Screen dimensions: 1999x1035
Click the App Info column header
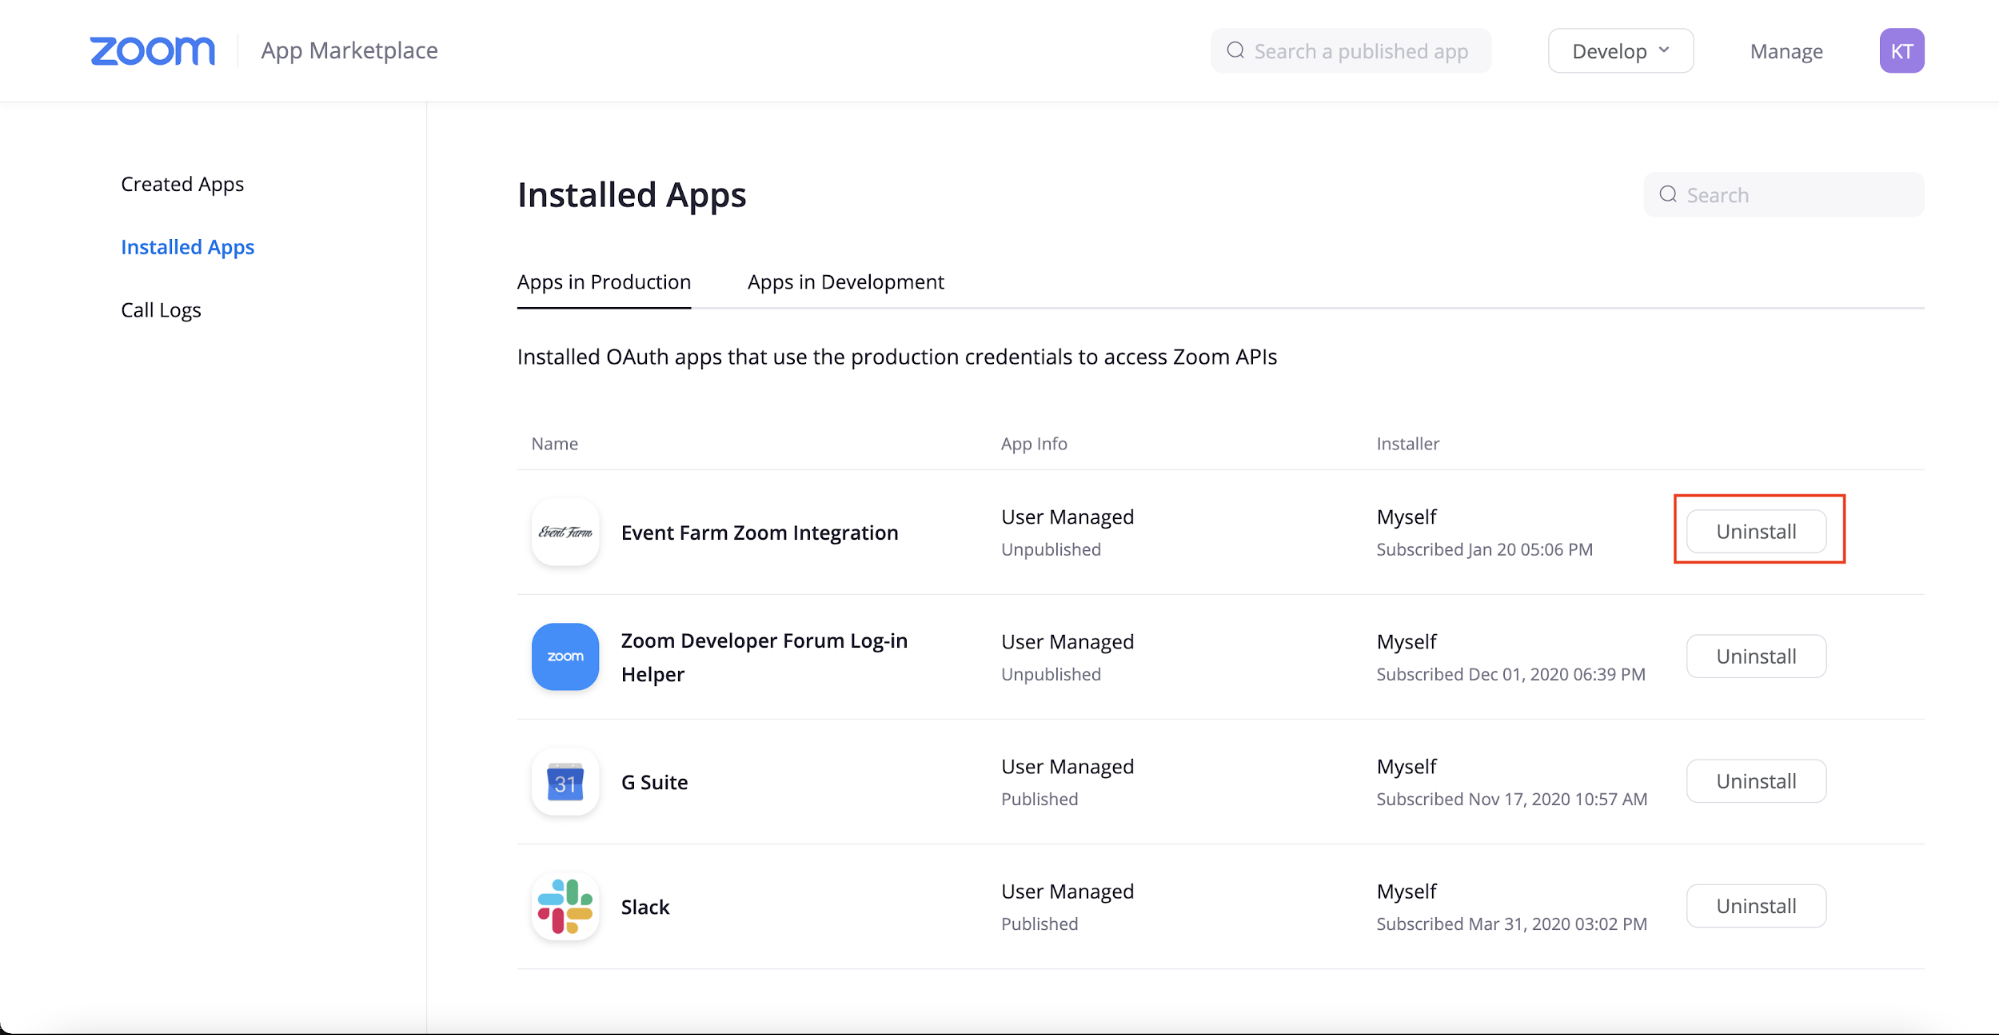1034,443
